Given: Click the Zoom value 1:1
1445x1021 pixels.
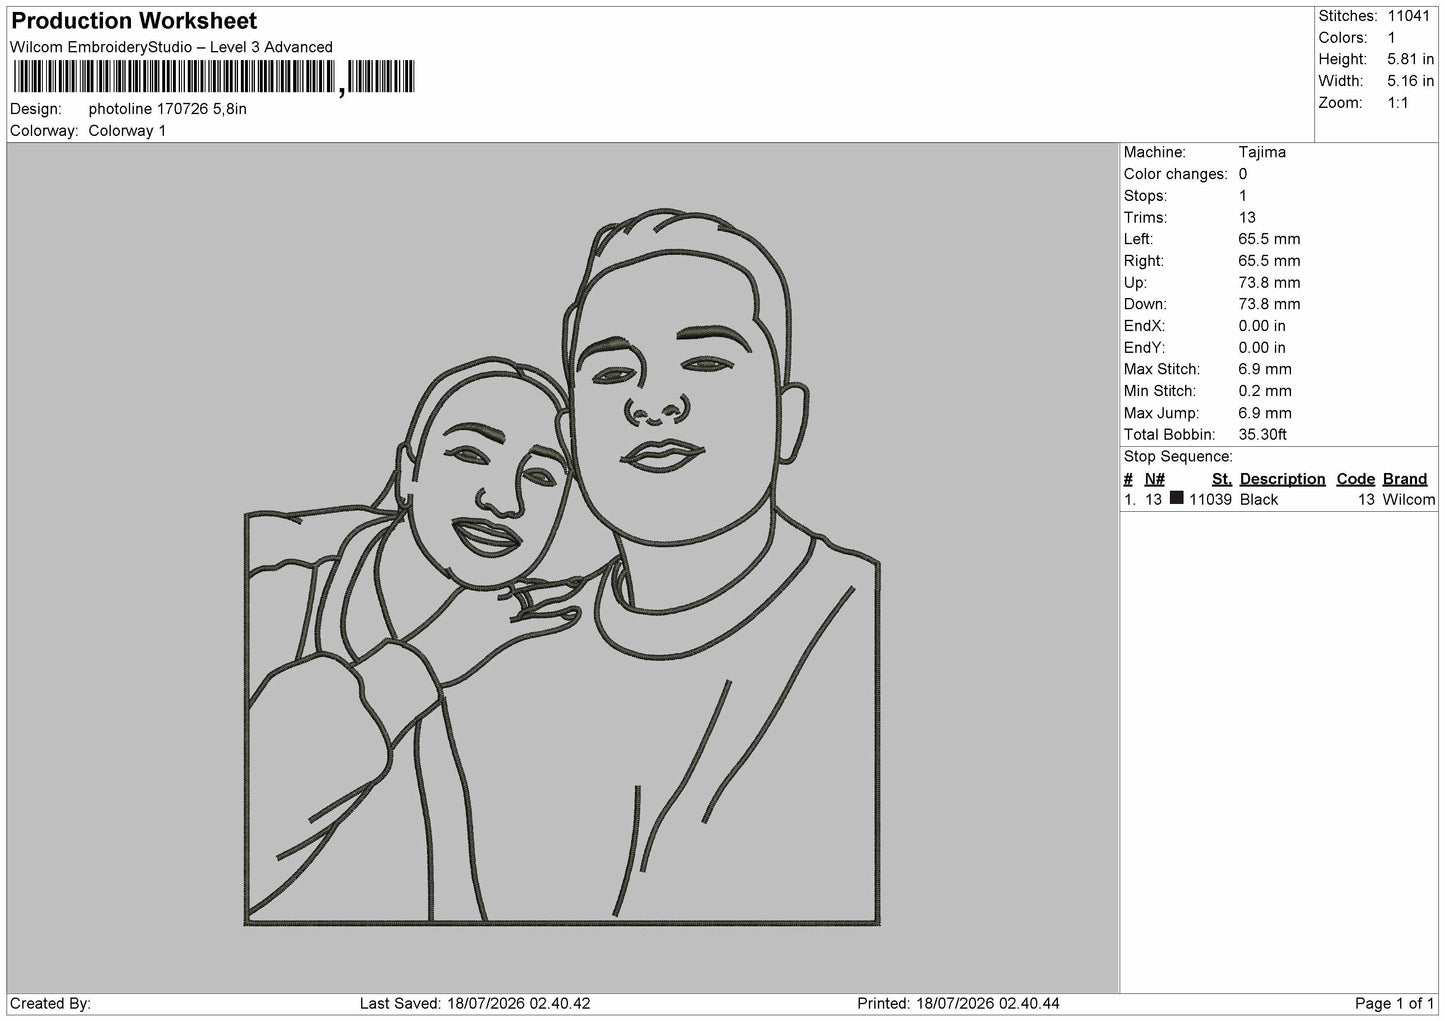Looking at the screenshot, I should click(1397, 103).
